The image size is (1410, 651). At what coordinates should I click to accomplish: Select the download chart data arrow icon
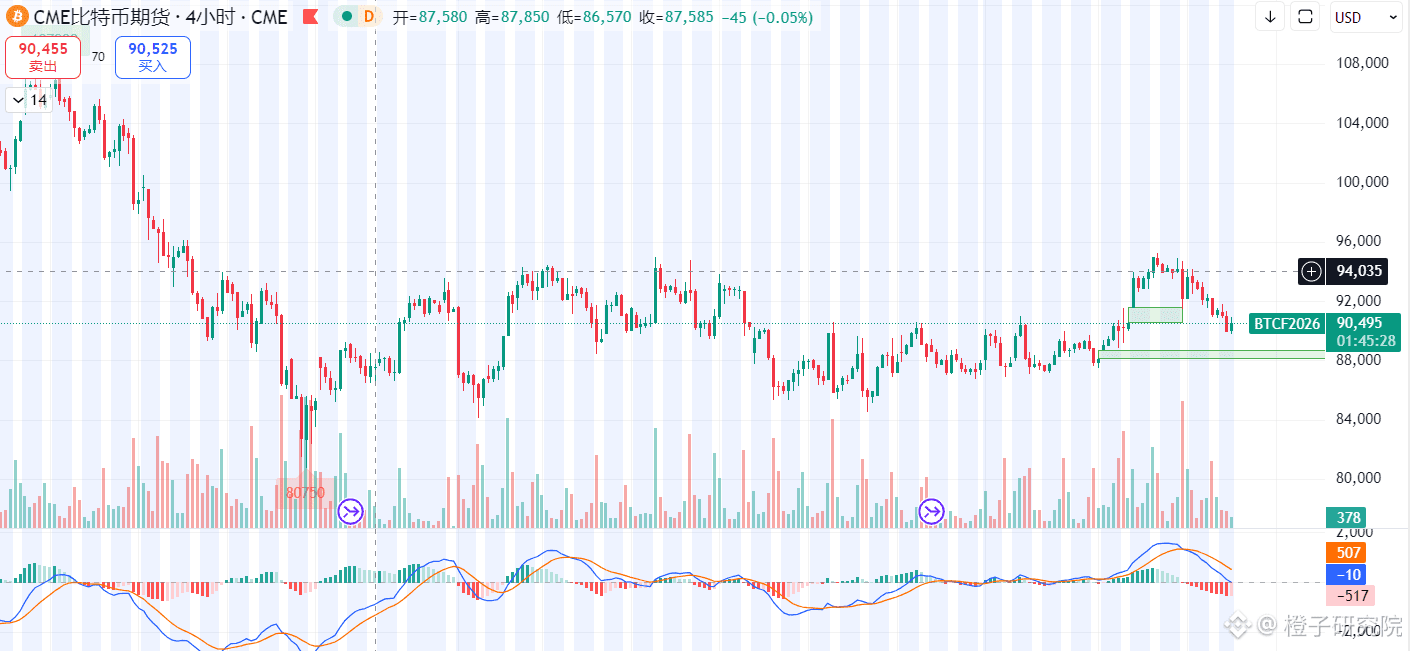[1269, 16]
